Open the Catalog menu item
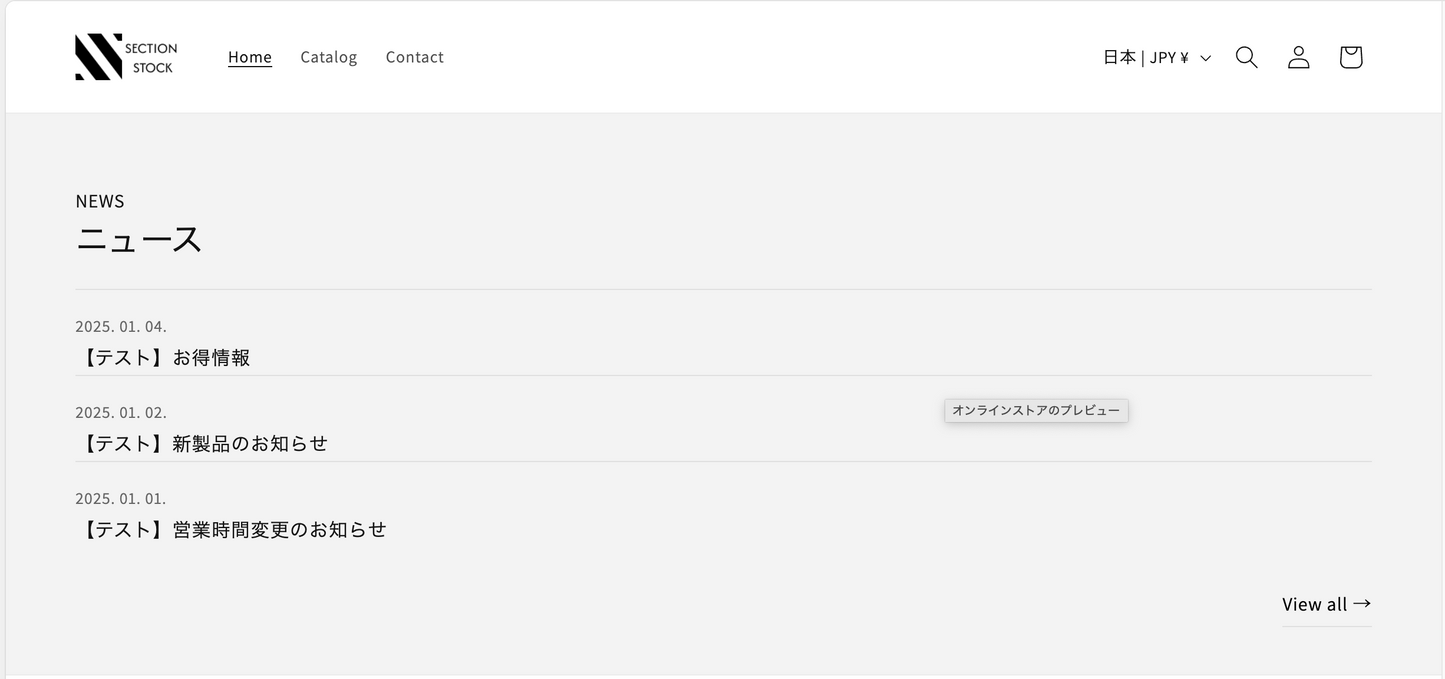 328,57
